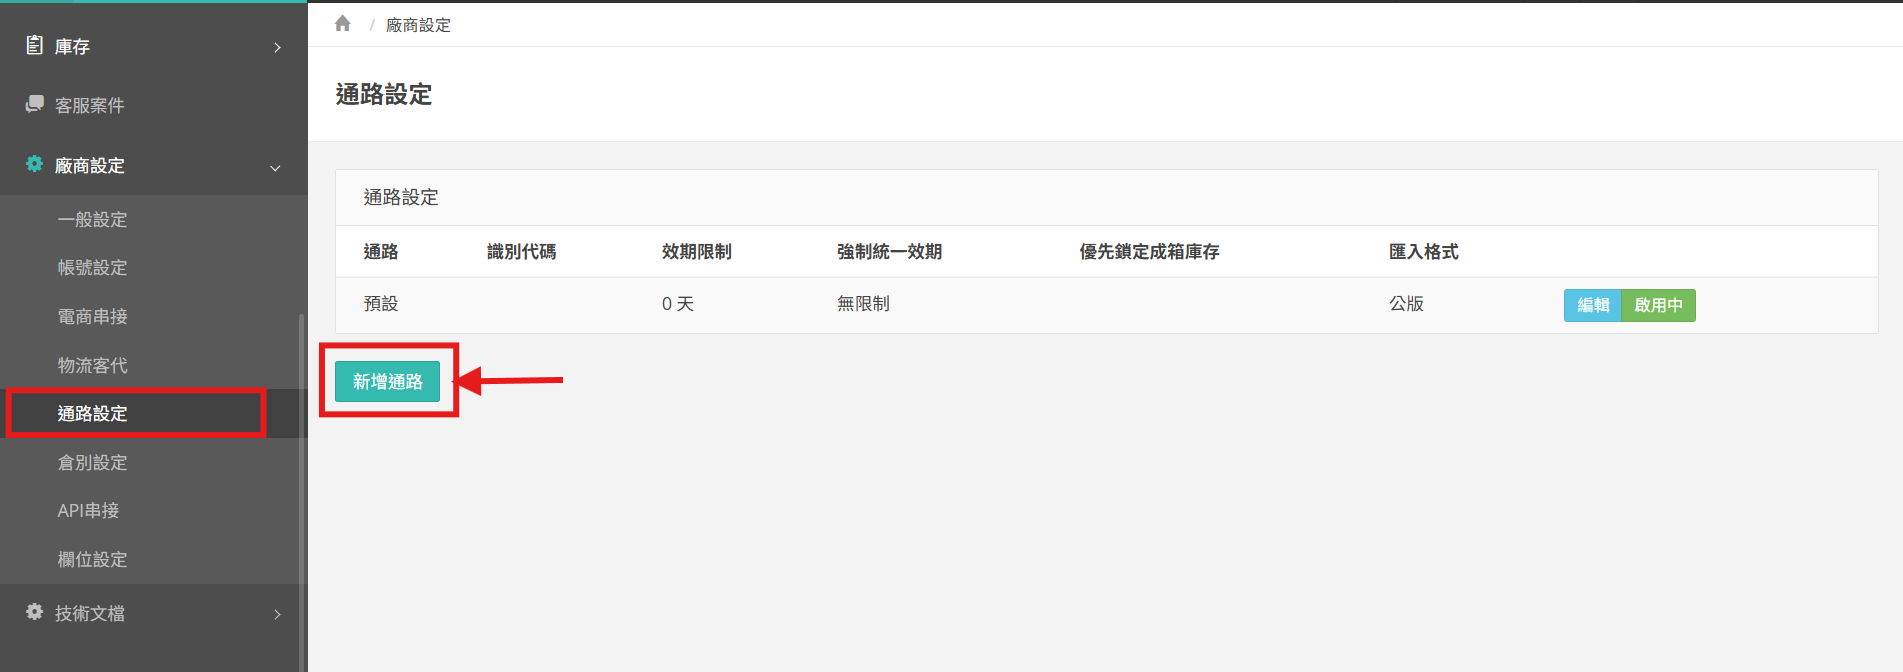Open 帳號設定 submenu item

click(x=92, y=268)
